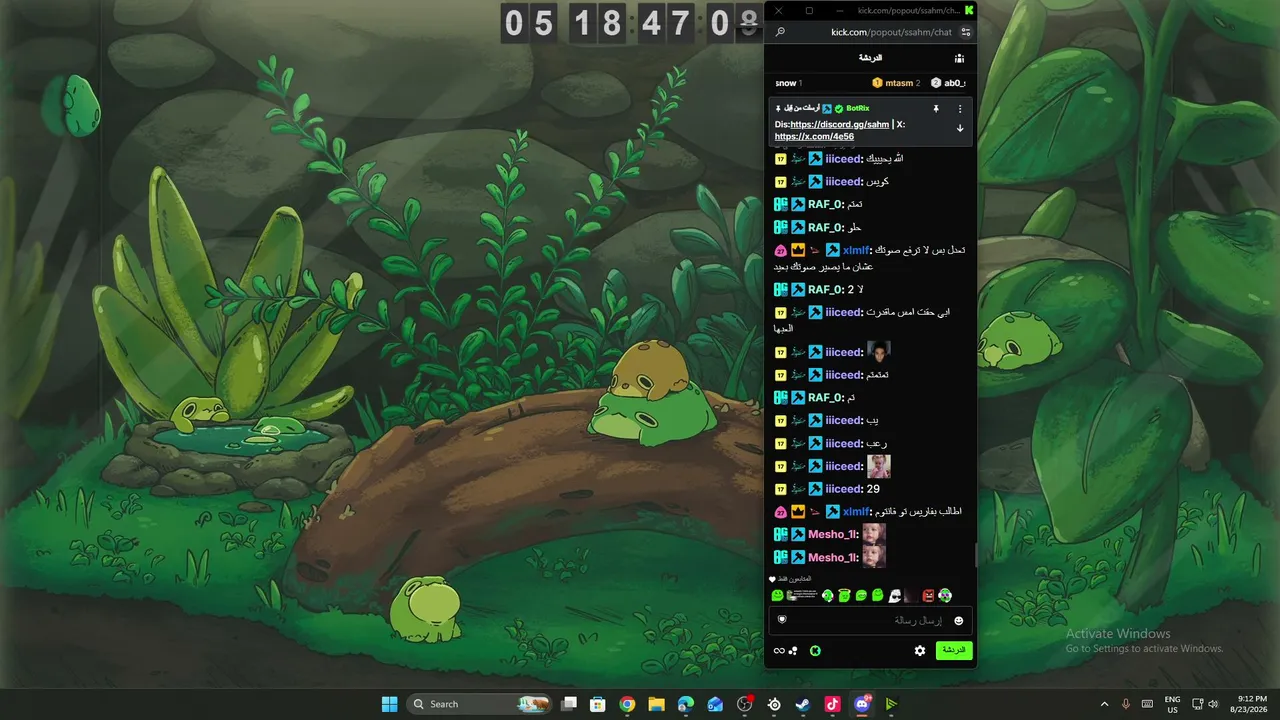Open the discord.gg/sahm link

tap(839, 124)
